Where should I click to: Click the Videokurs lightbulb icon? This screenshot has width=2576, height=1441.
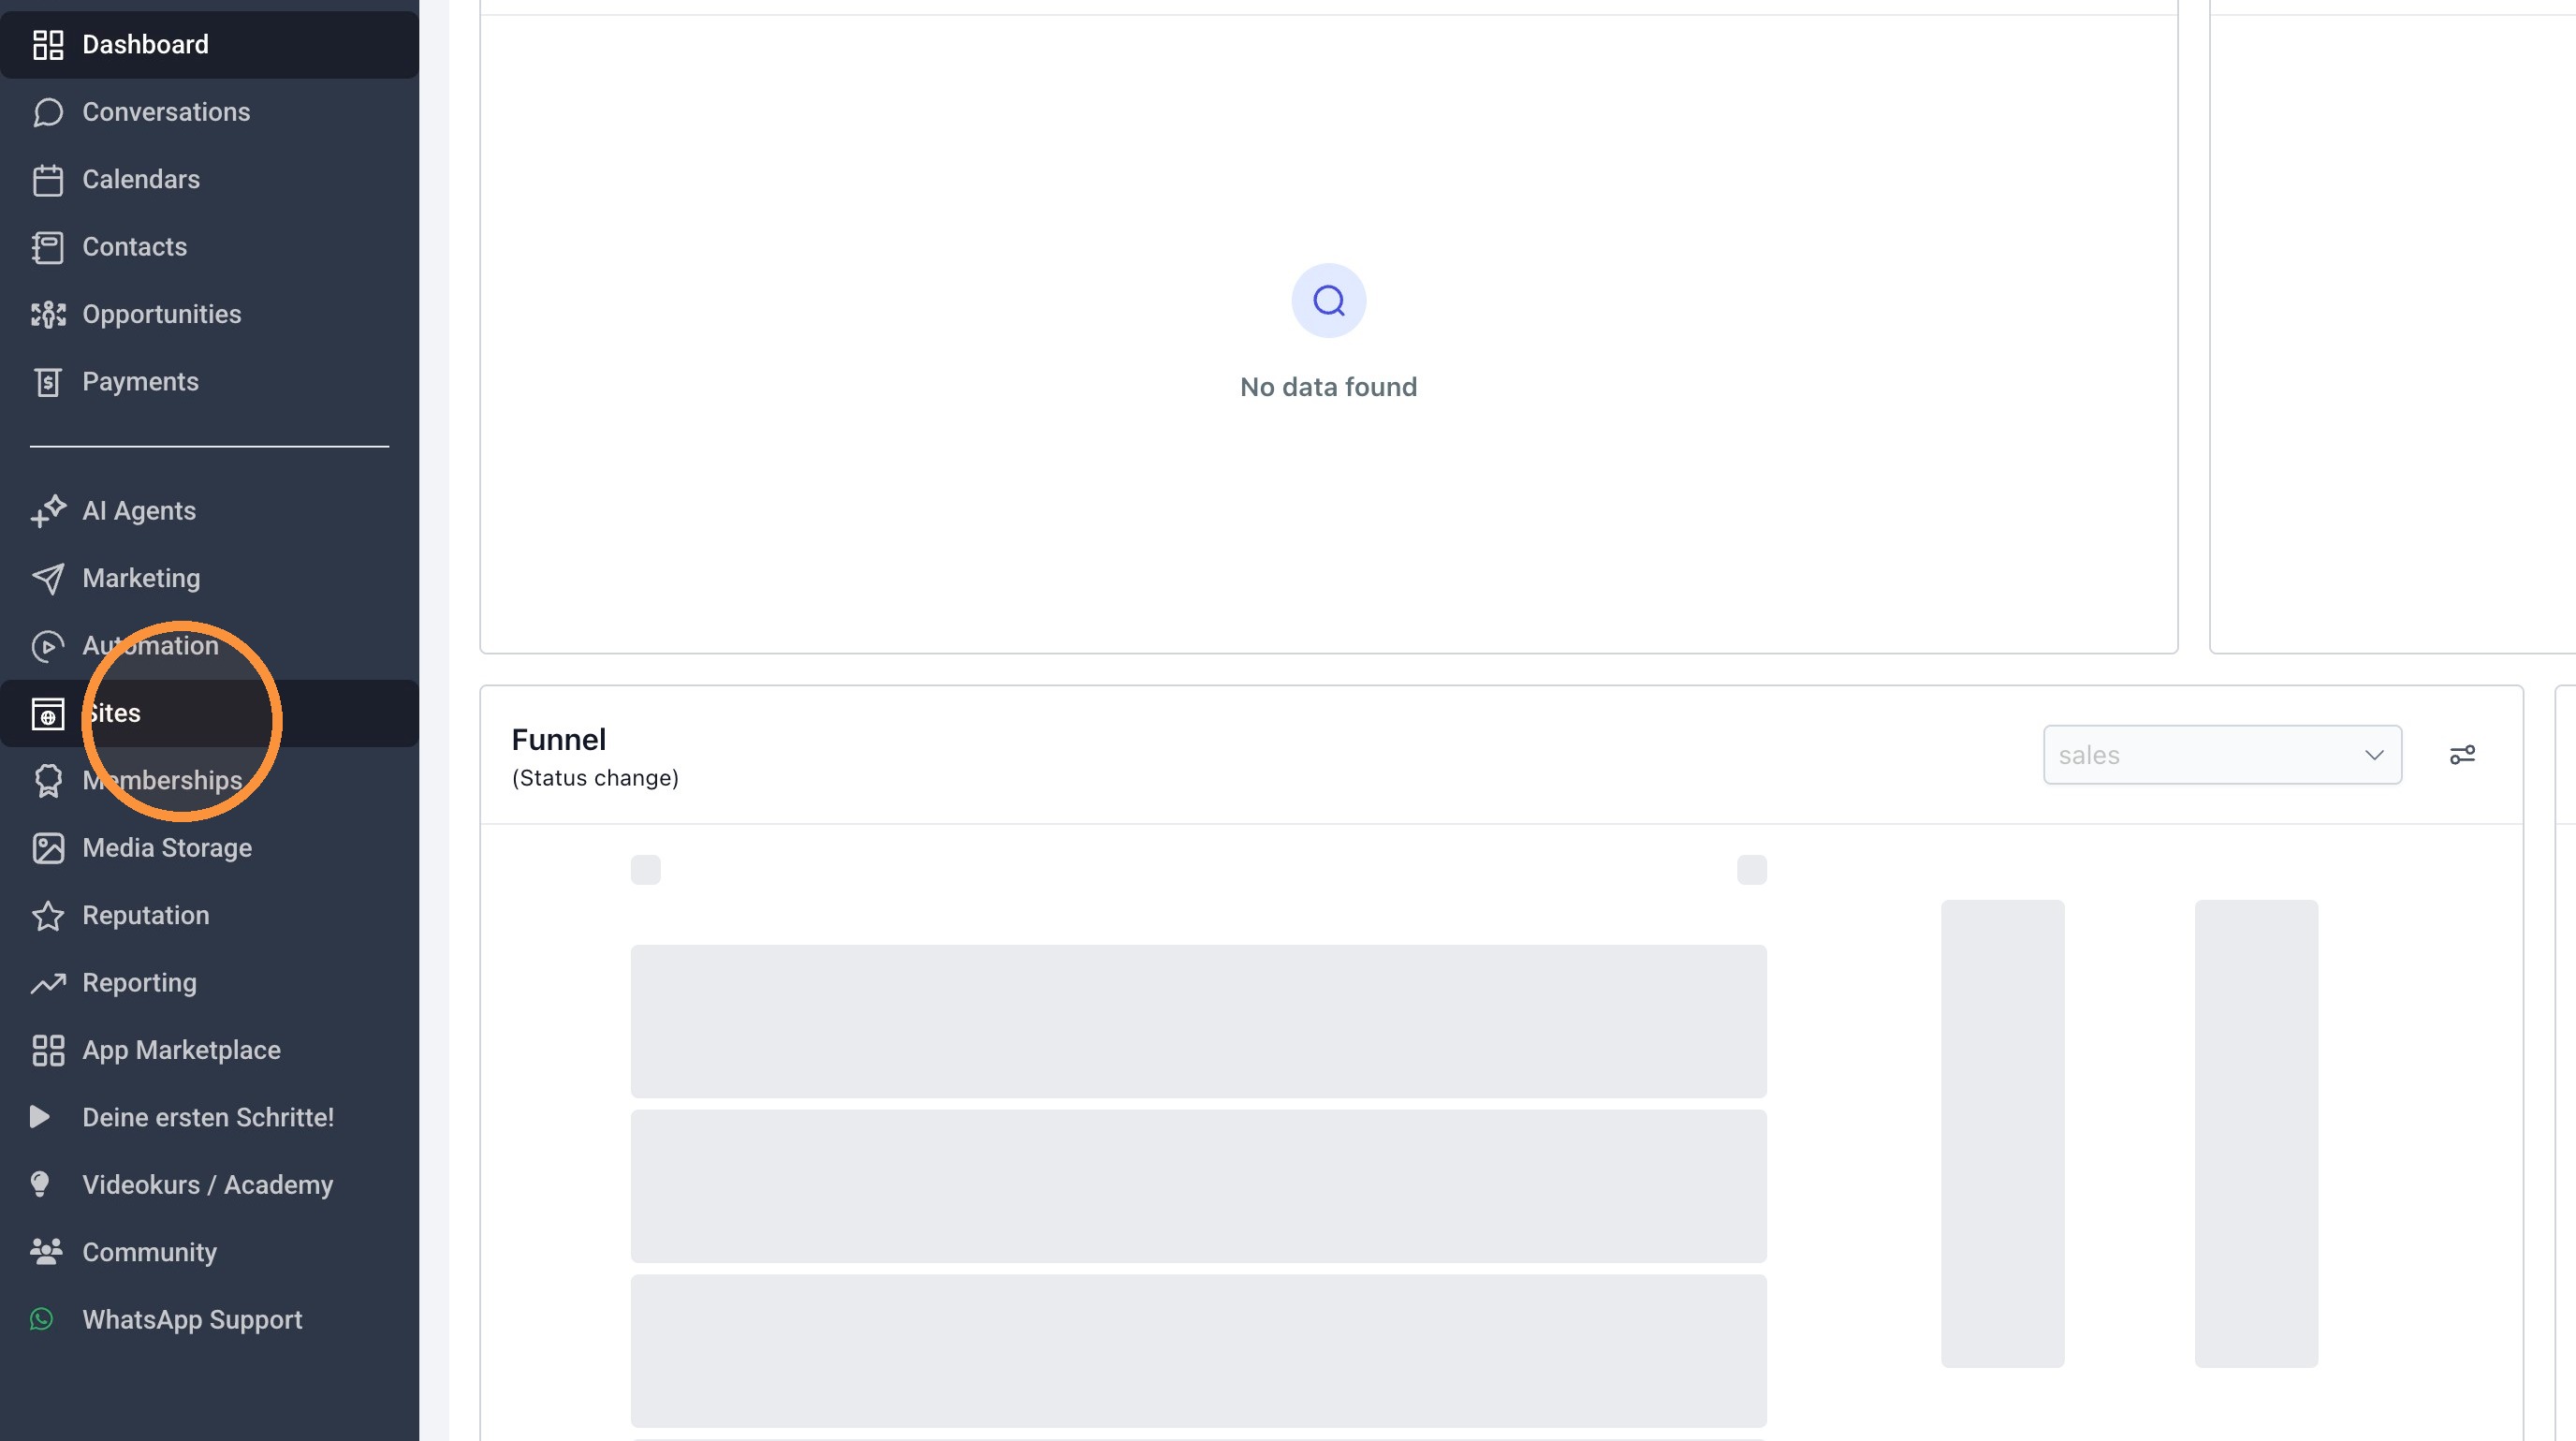click(40, 1184)
